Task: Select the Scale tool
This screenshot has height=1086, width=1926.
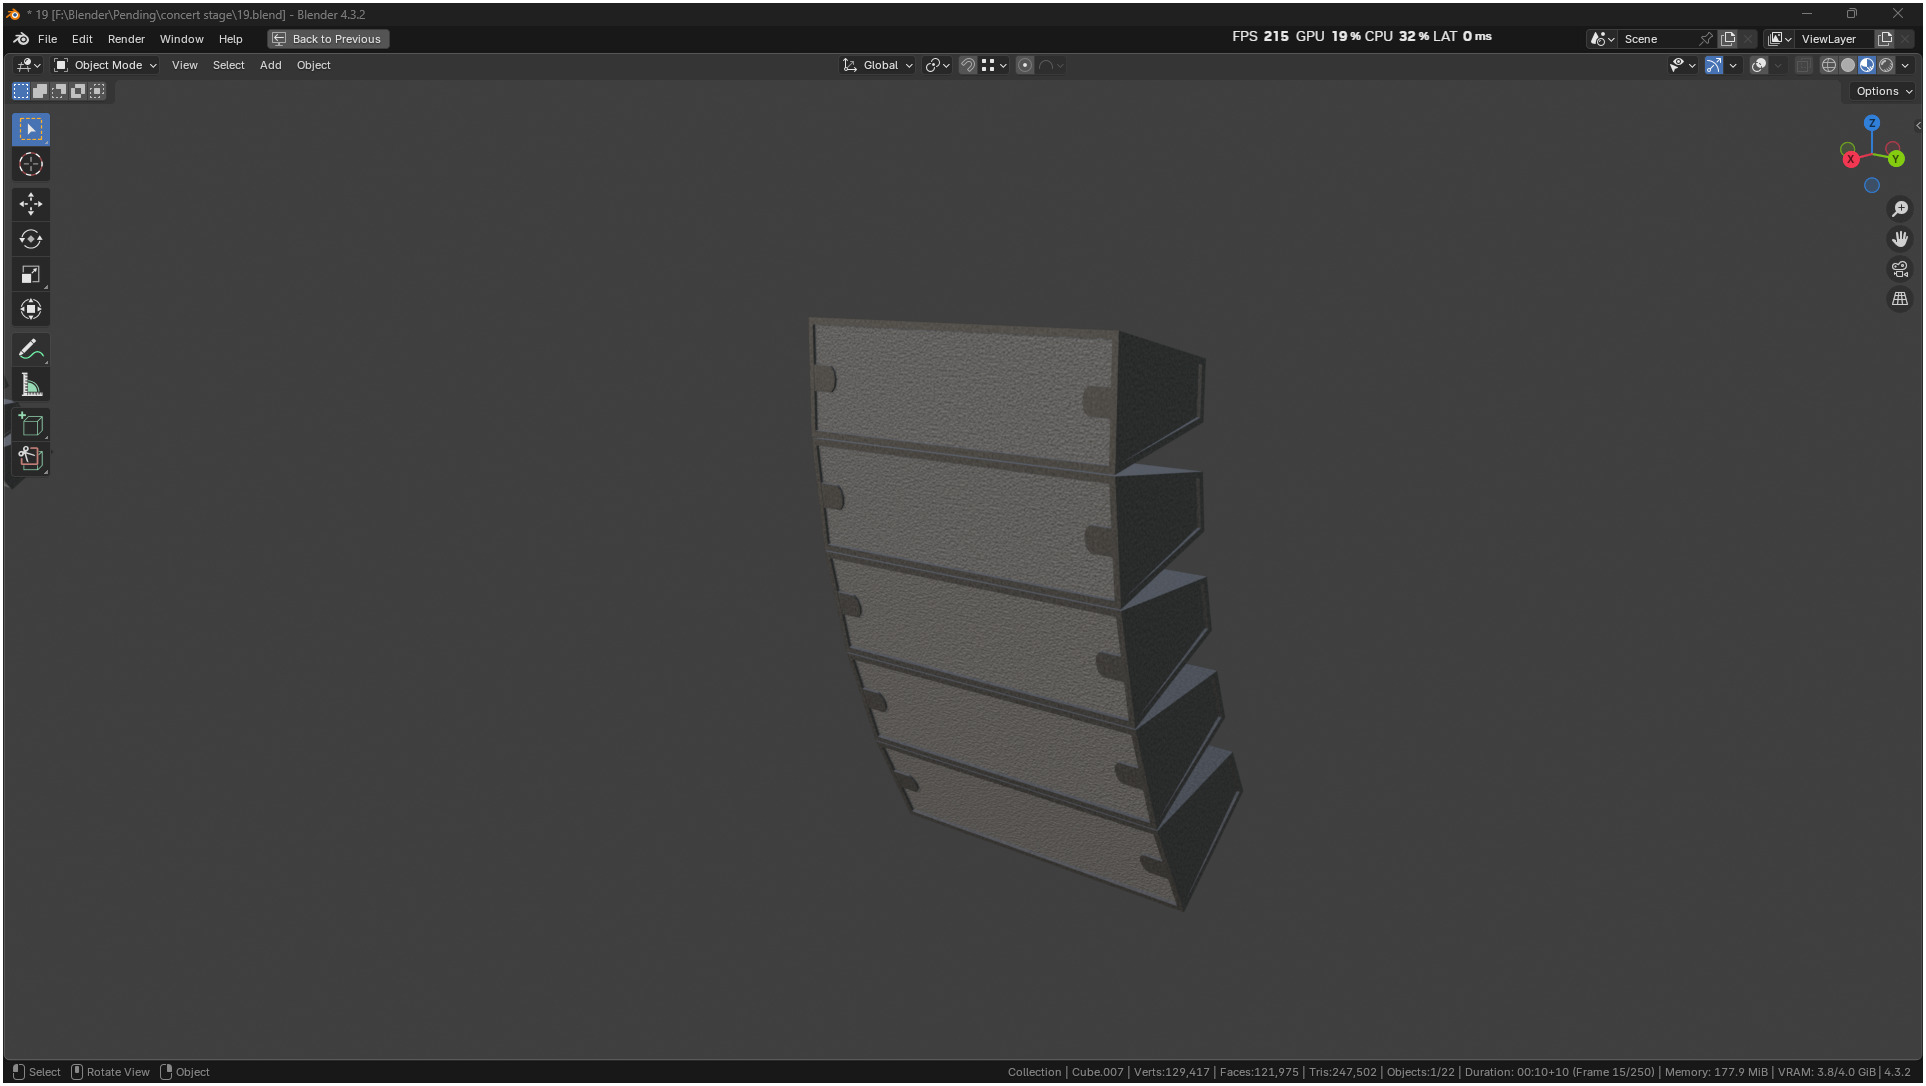Action: pos(31,274)
